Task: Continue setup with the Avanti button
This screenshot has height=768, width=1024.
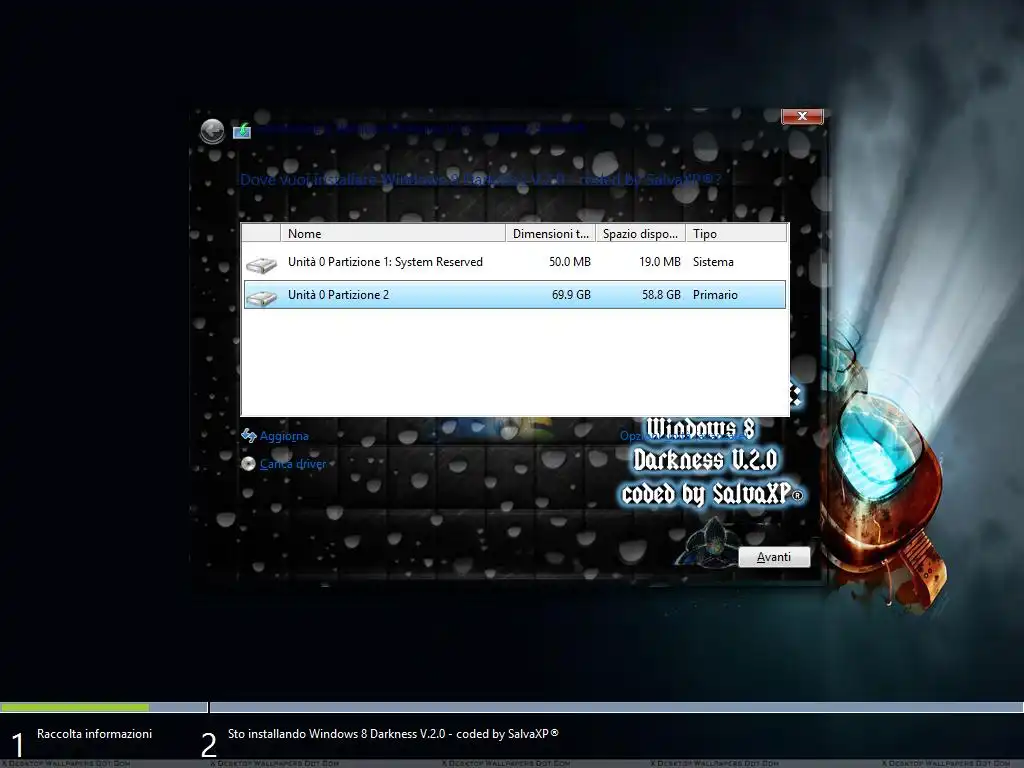Action: (774, 557)
